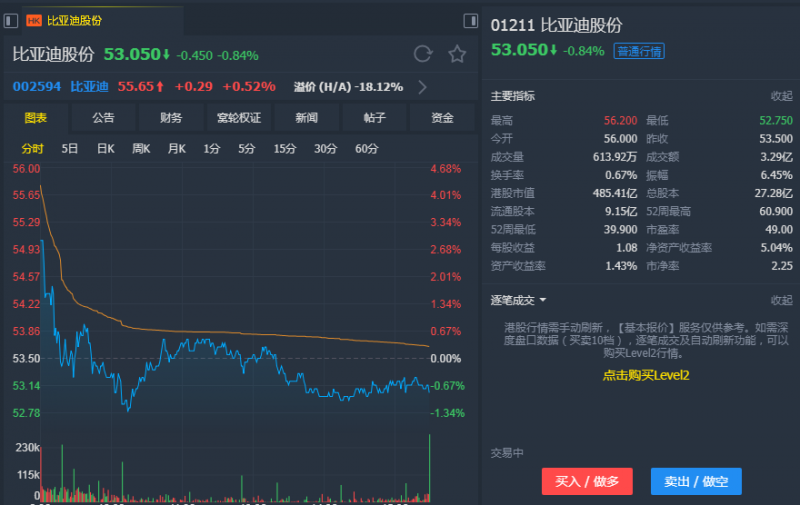800x505 pixels.
Task: Open the 窝轮权证 tab
Action: pos(239,118)
